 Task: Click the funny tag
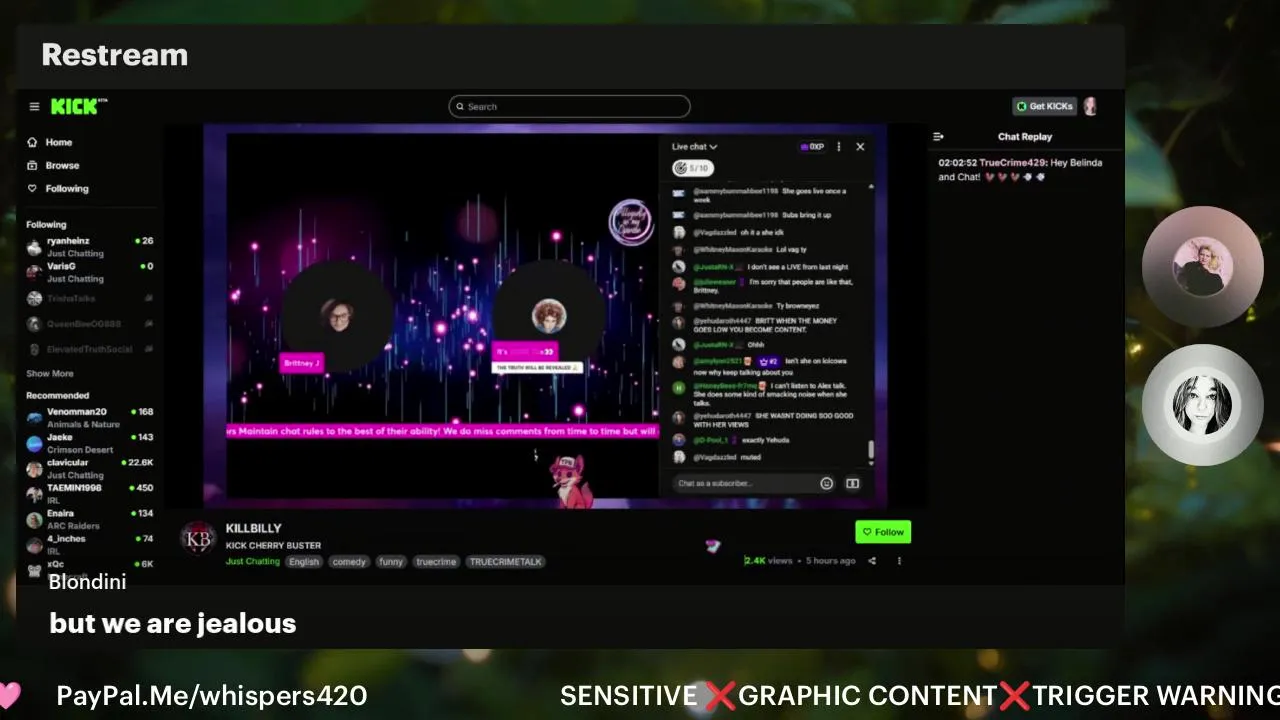coord(391,562)
